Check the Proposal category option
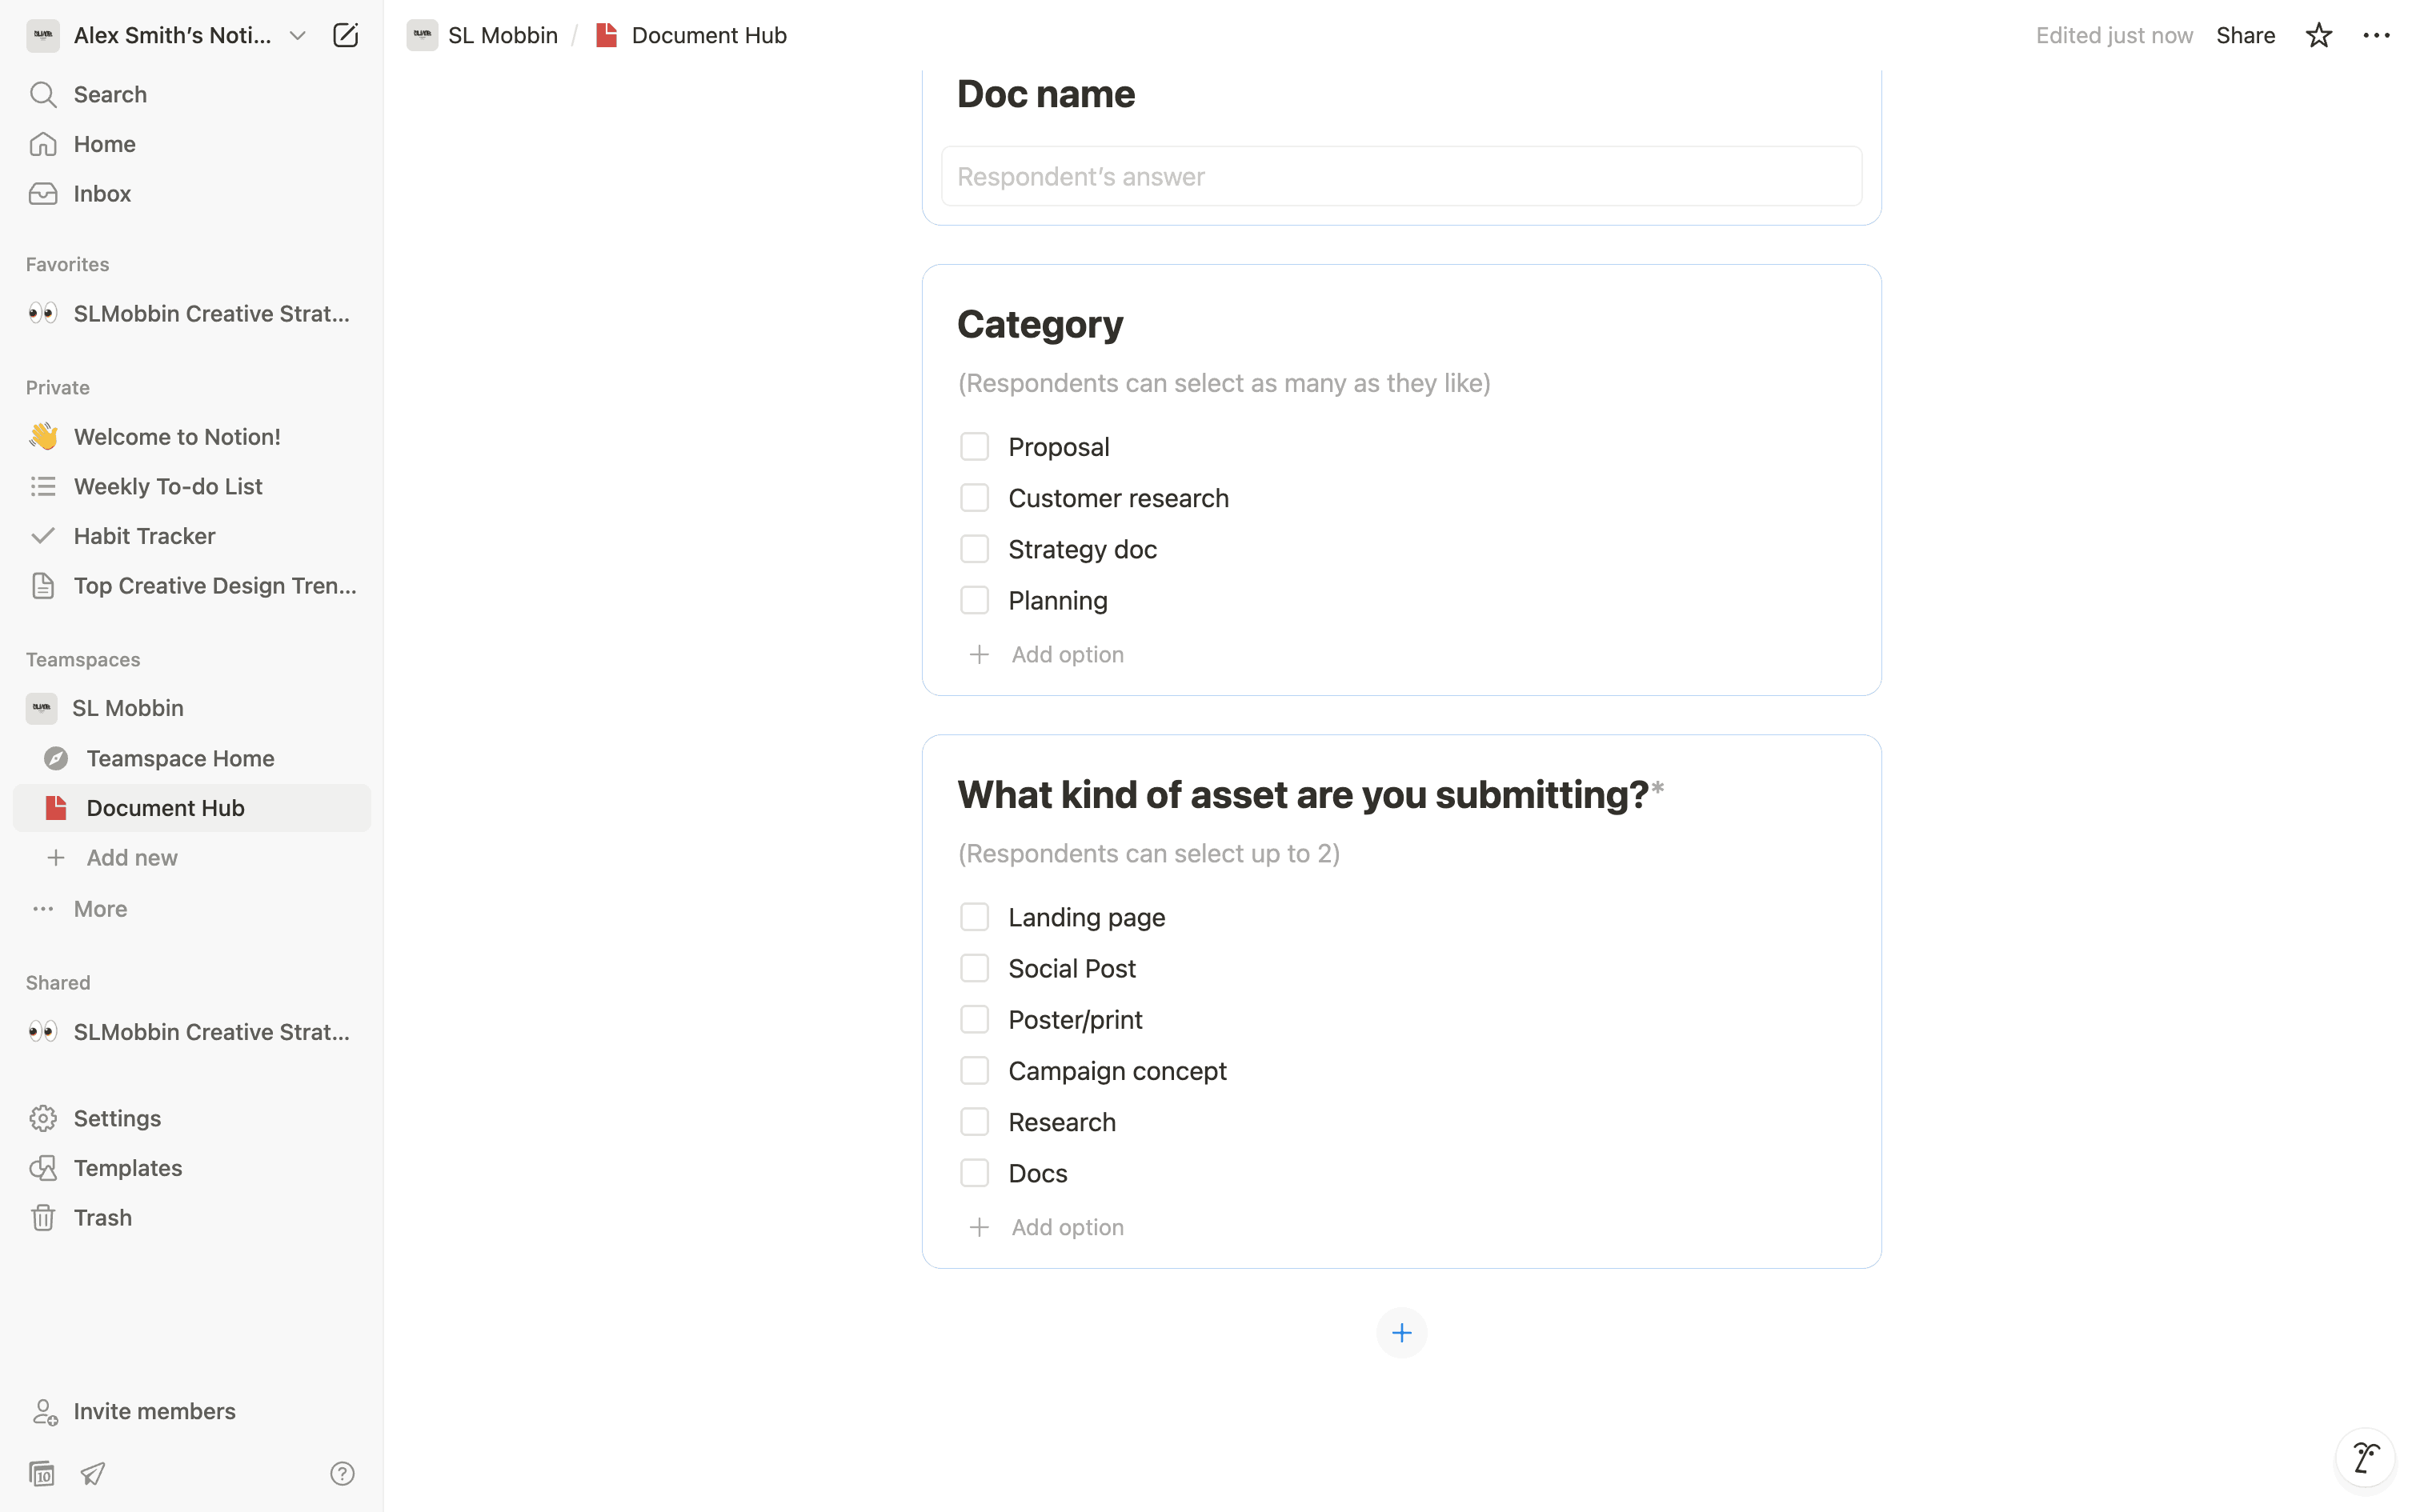Image resolution: width=2420 pixels, height=1512 pixels. (x=974, y=447)
